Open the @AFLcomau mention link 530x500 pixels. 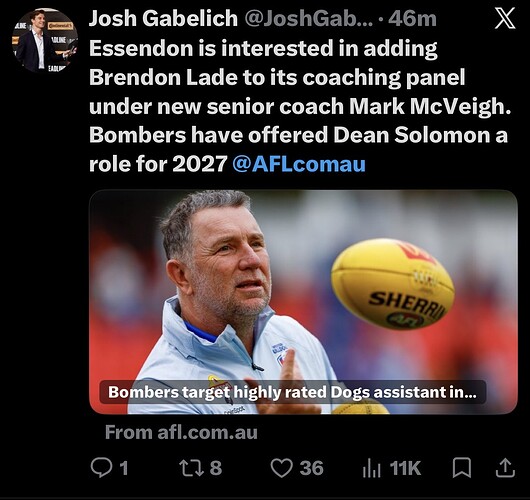click(299, 164)
